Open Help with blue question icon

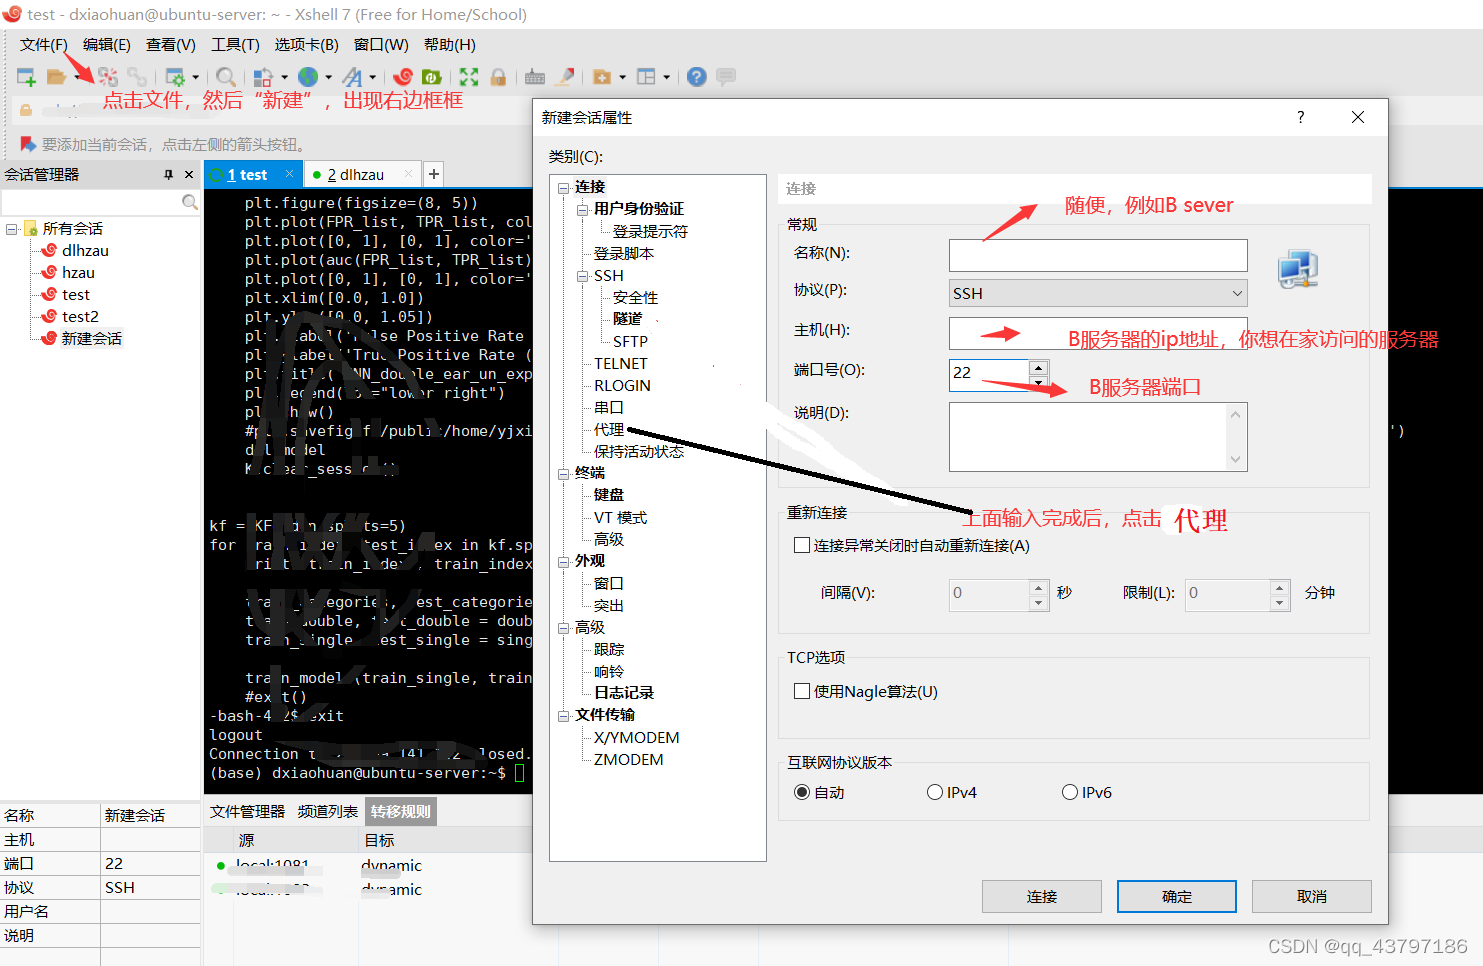697,77
